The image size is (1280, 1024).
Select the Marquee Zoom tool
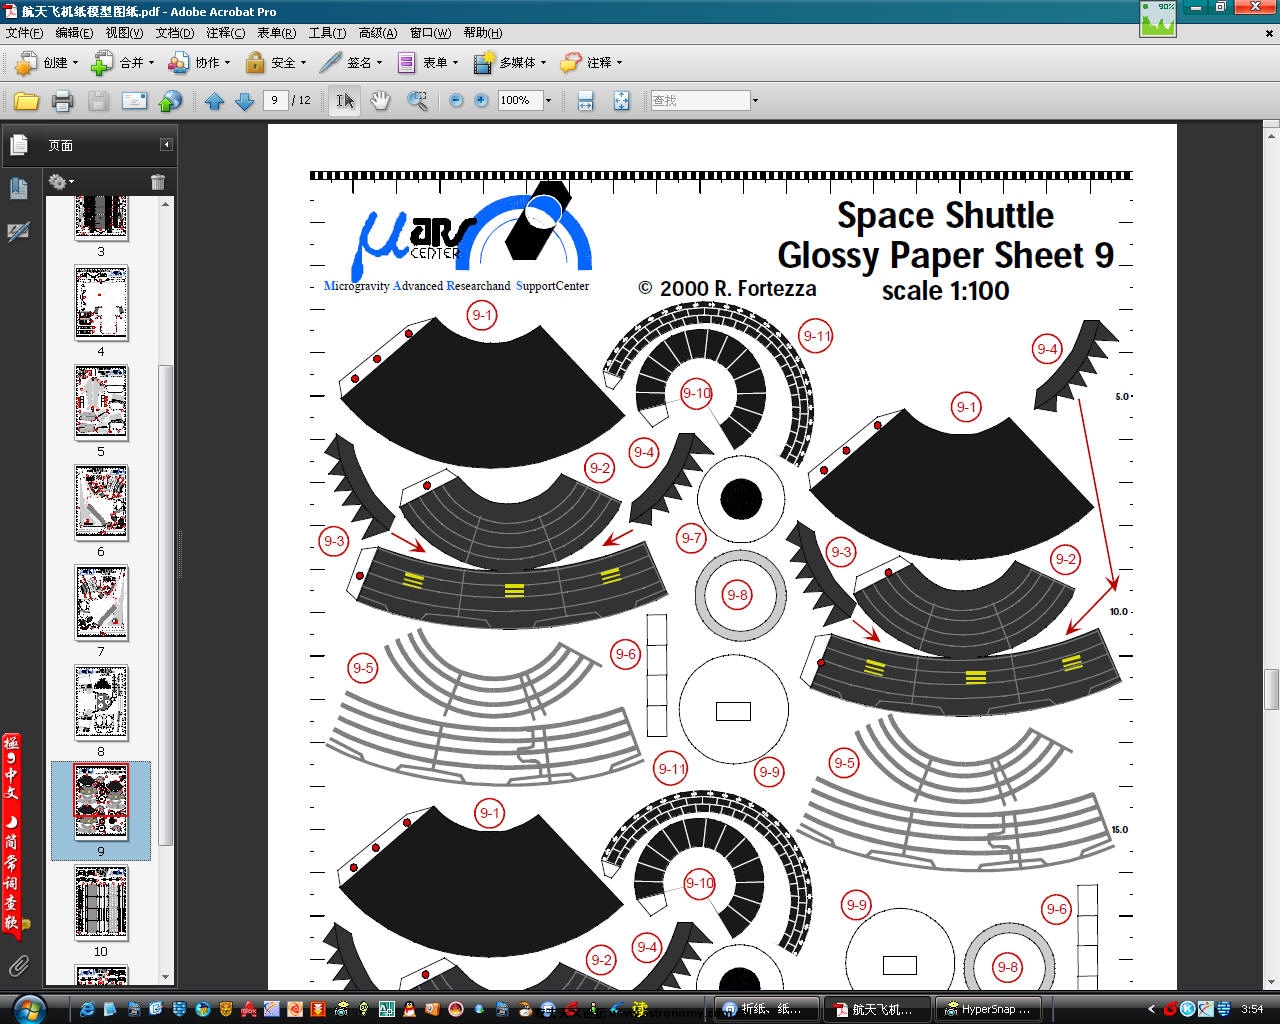pos(417,101)
